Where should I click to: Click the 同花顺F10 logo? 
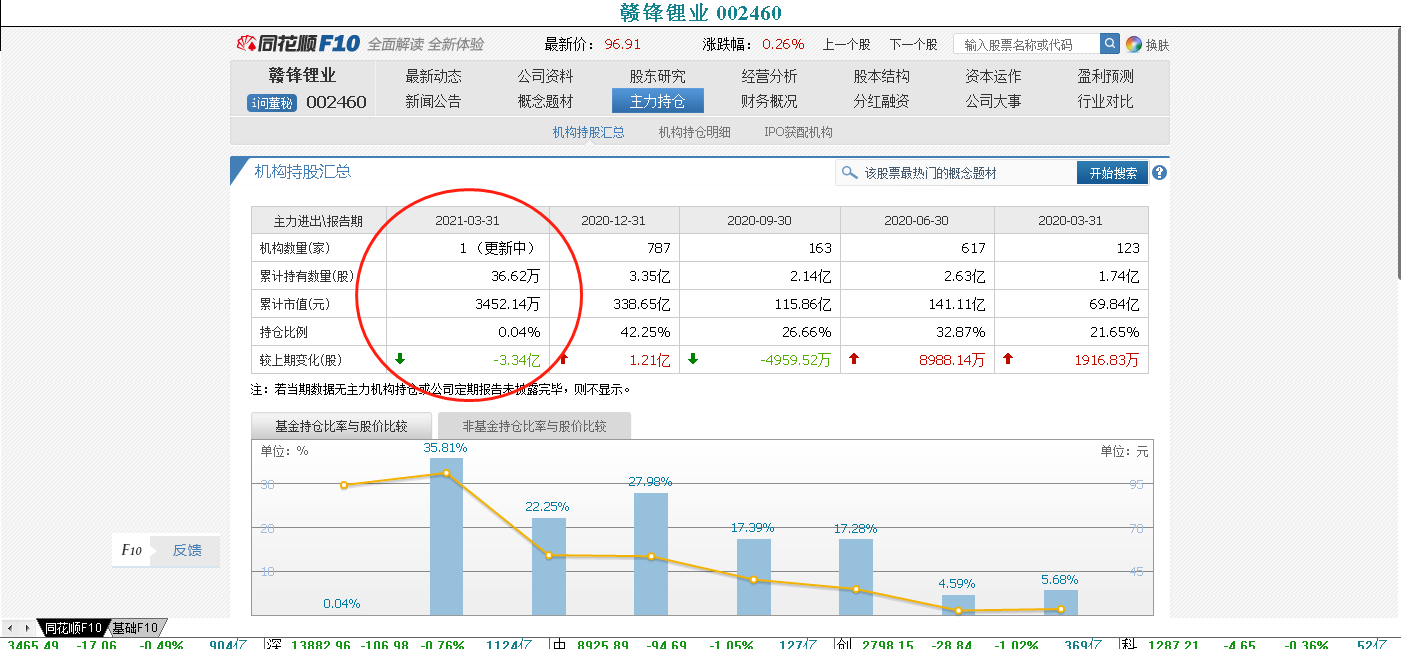(298, 43)
